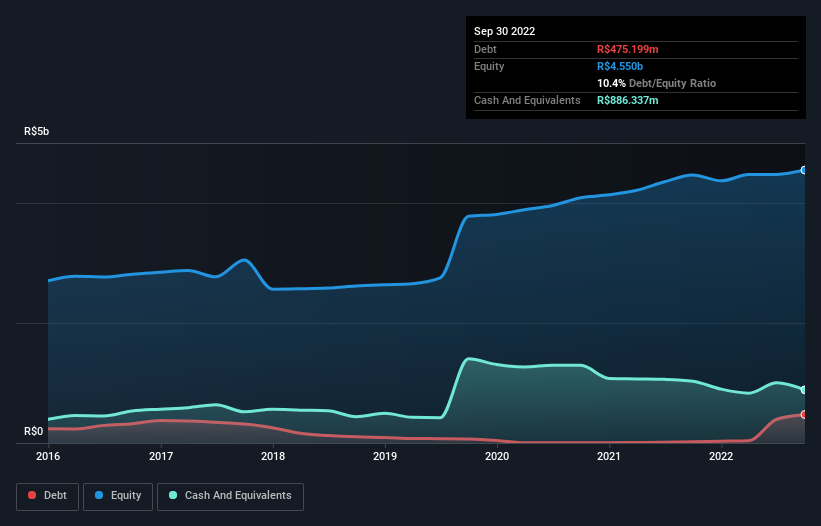
Task: Toggle the Debt series legend button
Action: click(x=47, y=496)
